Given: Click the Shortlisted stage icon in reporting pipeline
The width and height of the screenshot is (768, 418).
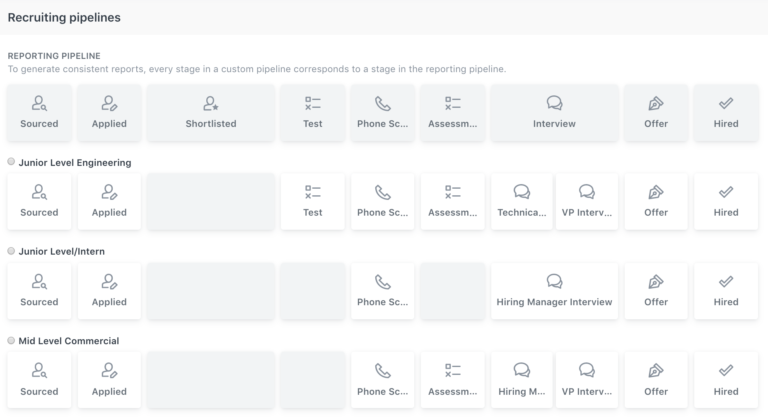Looking at the screenshot, I should (x=210, y=103).
